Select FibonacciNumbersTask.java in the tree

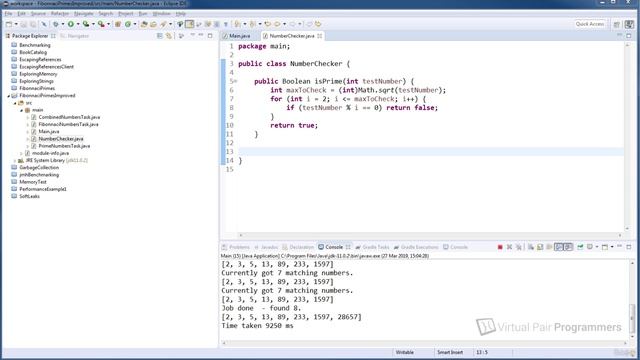click(68, 124)
